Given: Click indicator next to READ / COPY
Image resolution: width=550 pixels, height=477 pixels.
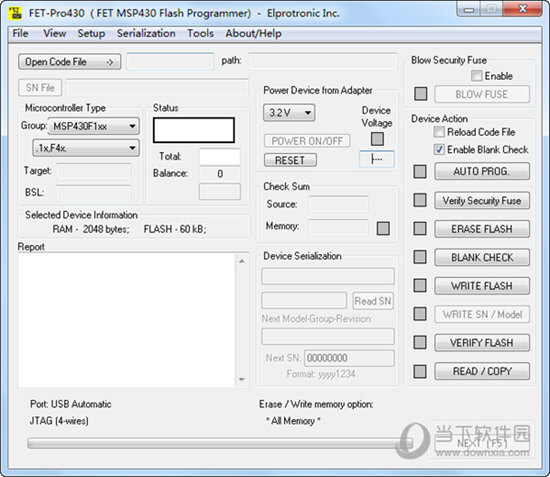Looking at the screenshot, I should coord(420,371).
